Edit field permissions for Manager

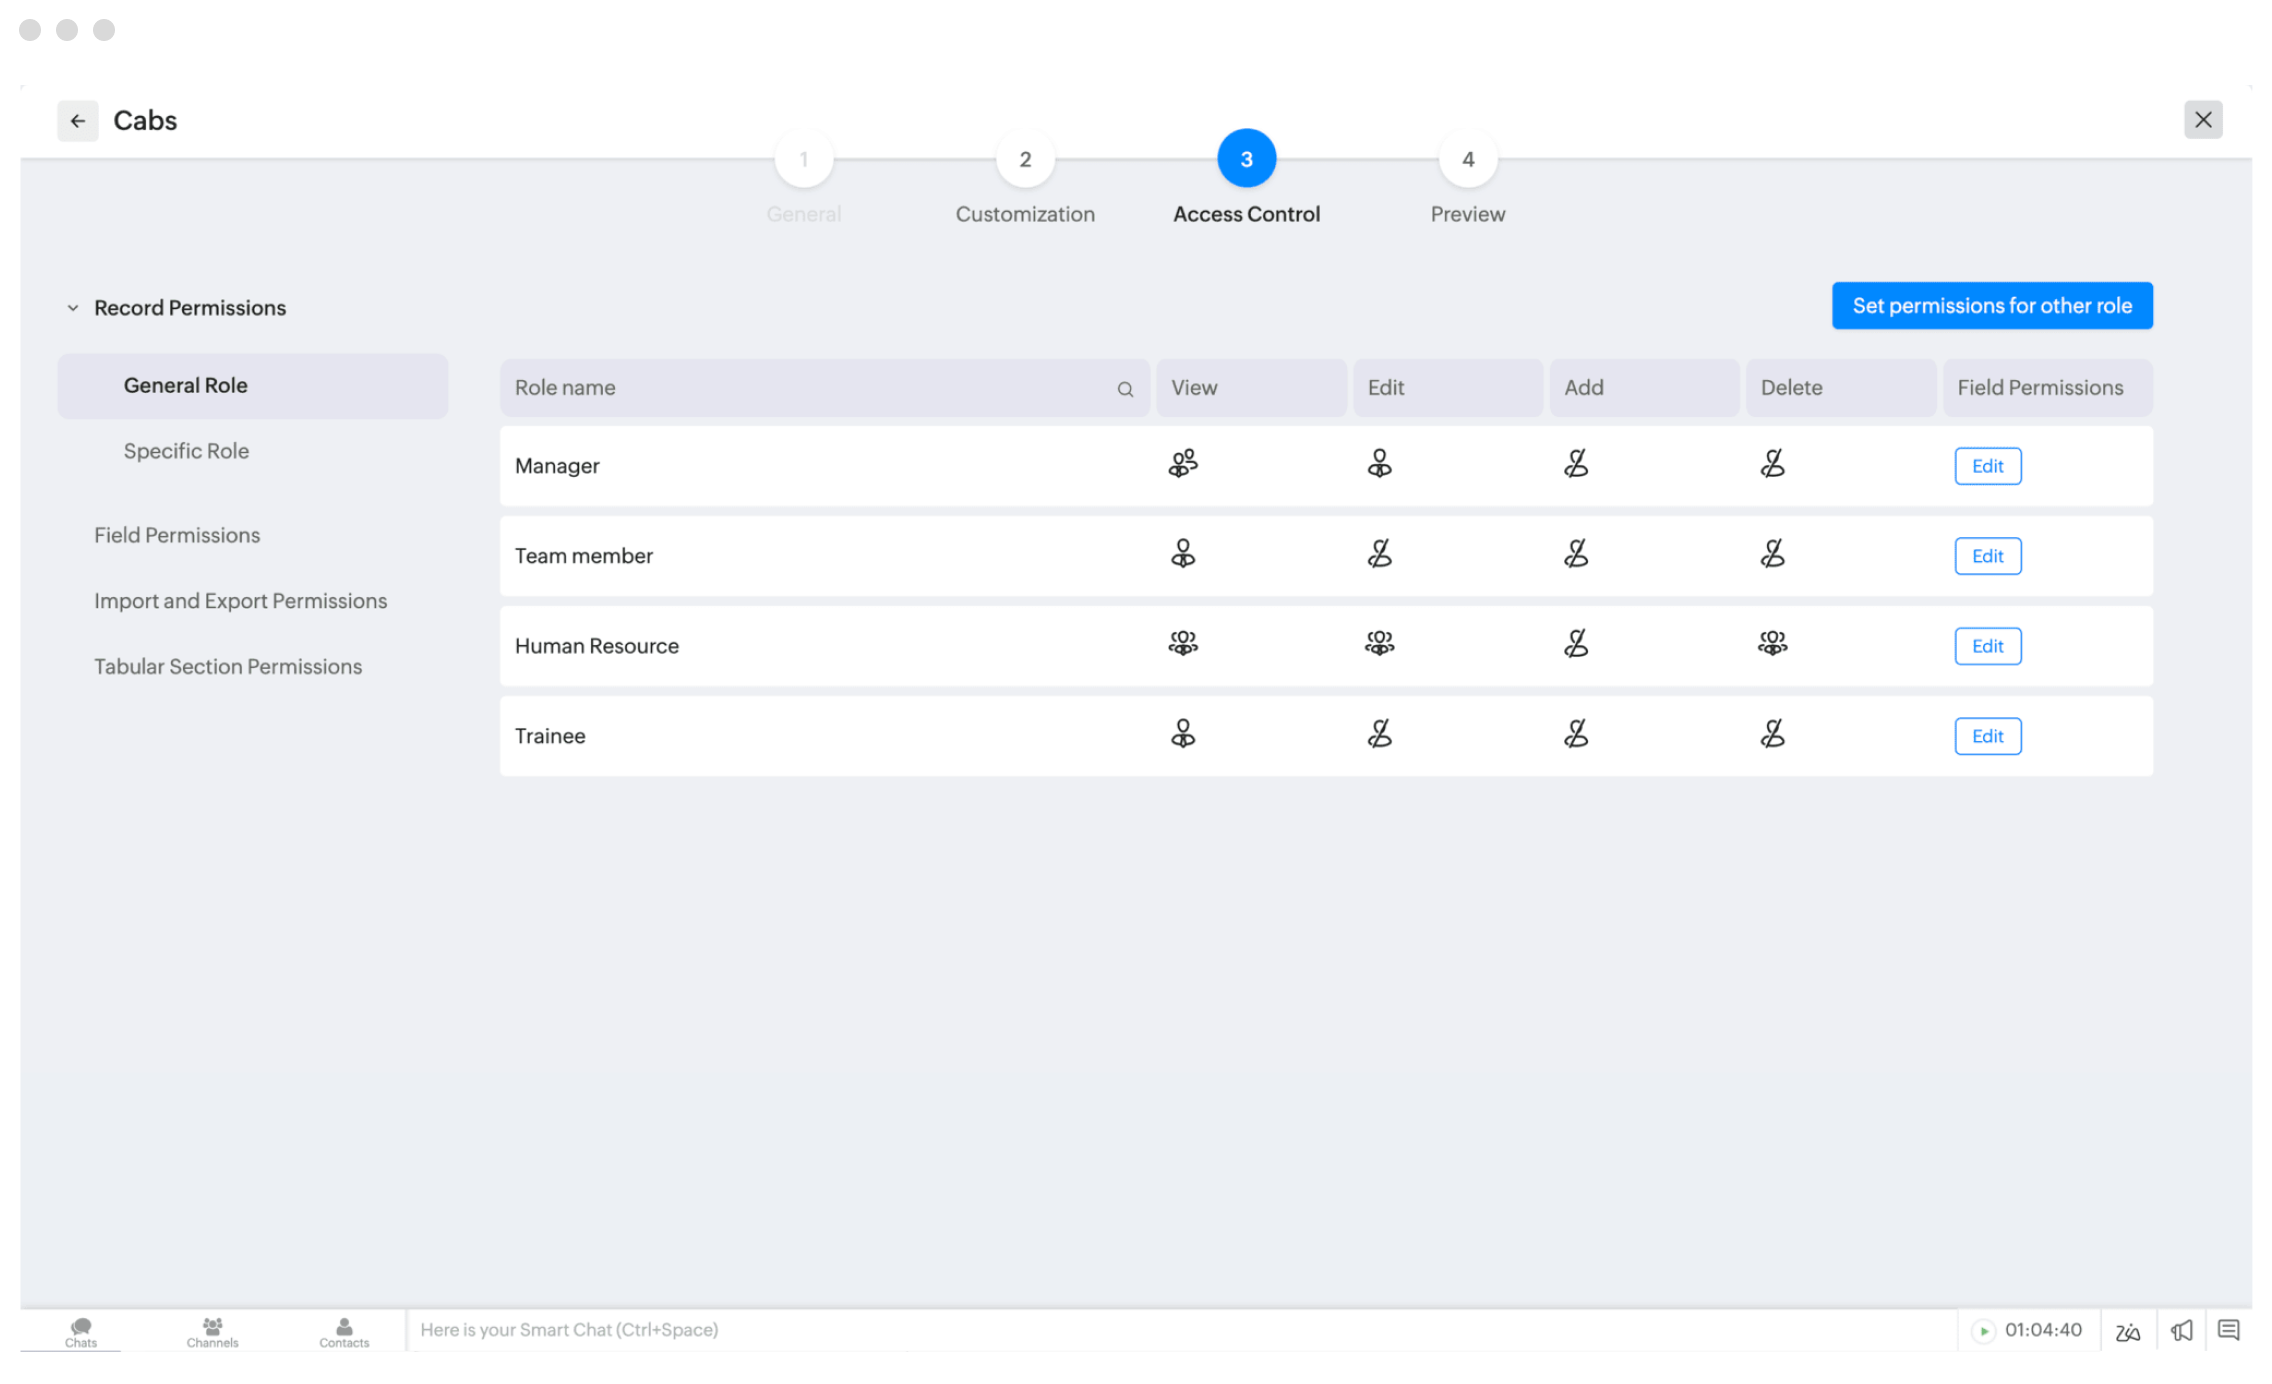pos(1987,466)
